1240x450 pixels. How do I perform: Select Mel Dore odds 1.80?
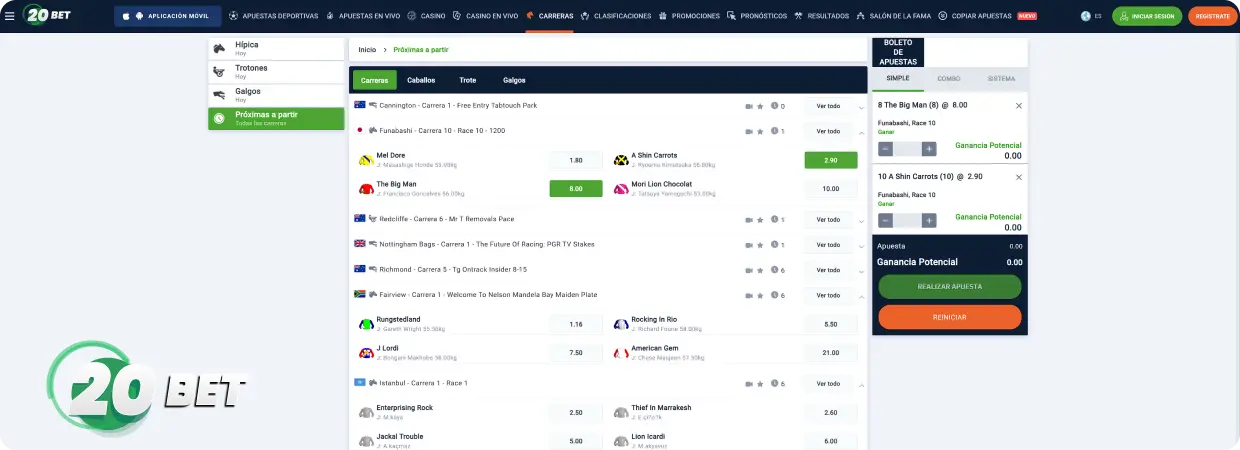pyautogui.click(x=576, y=160)
